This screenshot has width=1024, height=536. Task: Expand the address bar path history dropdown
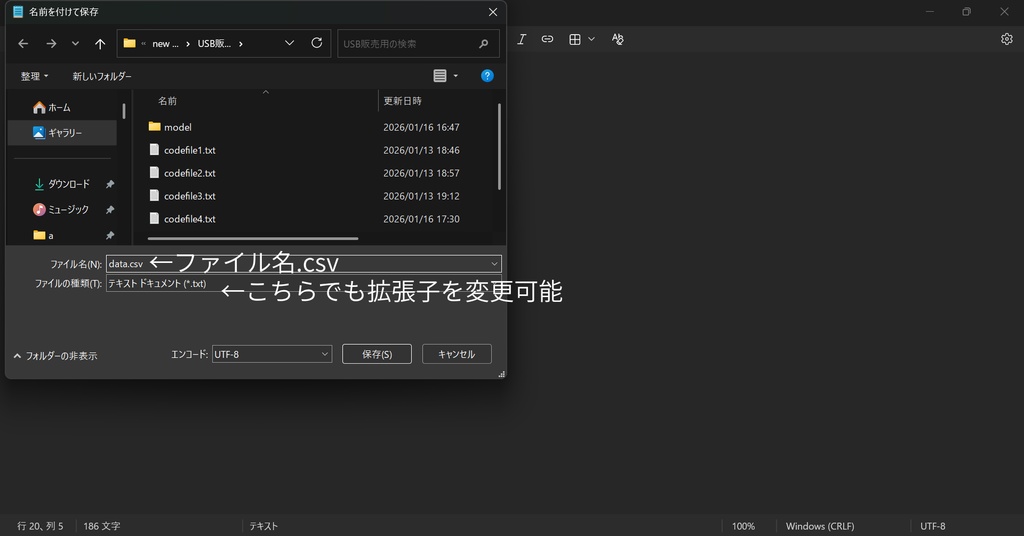[x=289, y=43]
